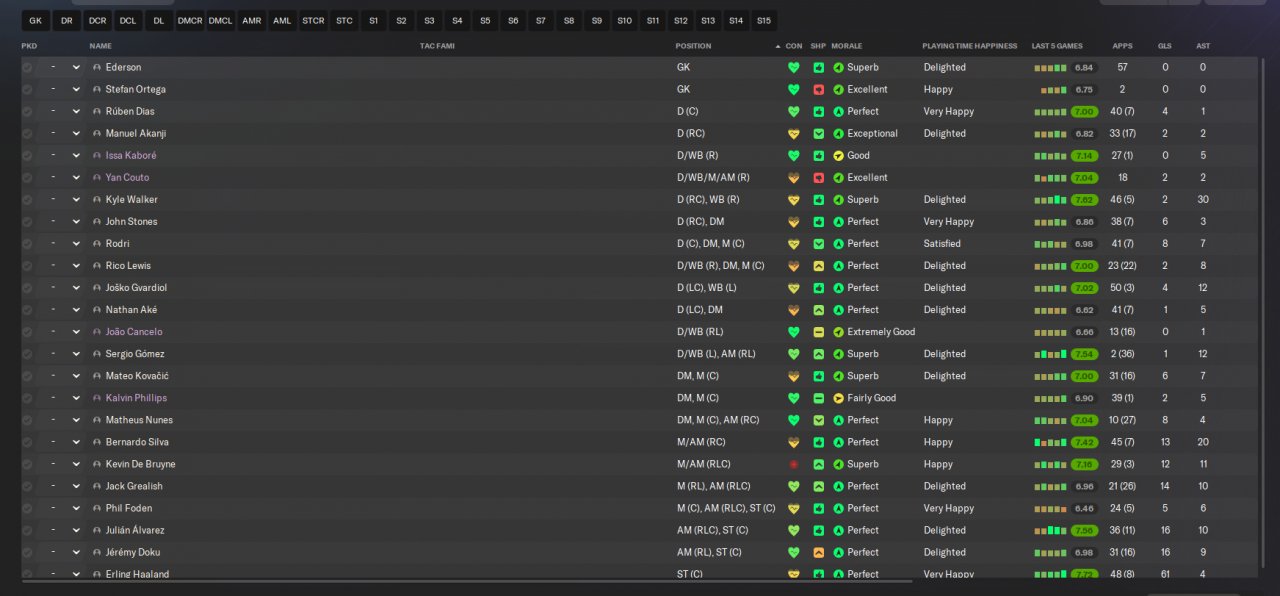Click Manuel Akanji's yellow condition heart icon

794,134
